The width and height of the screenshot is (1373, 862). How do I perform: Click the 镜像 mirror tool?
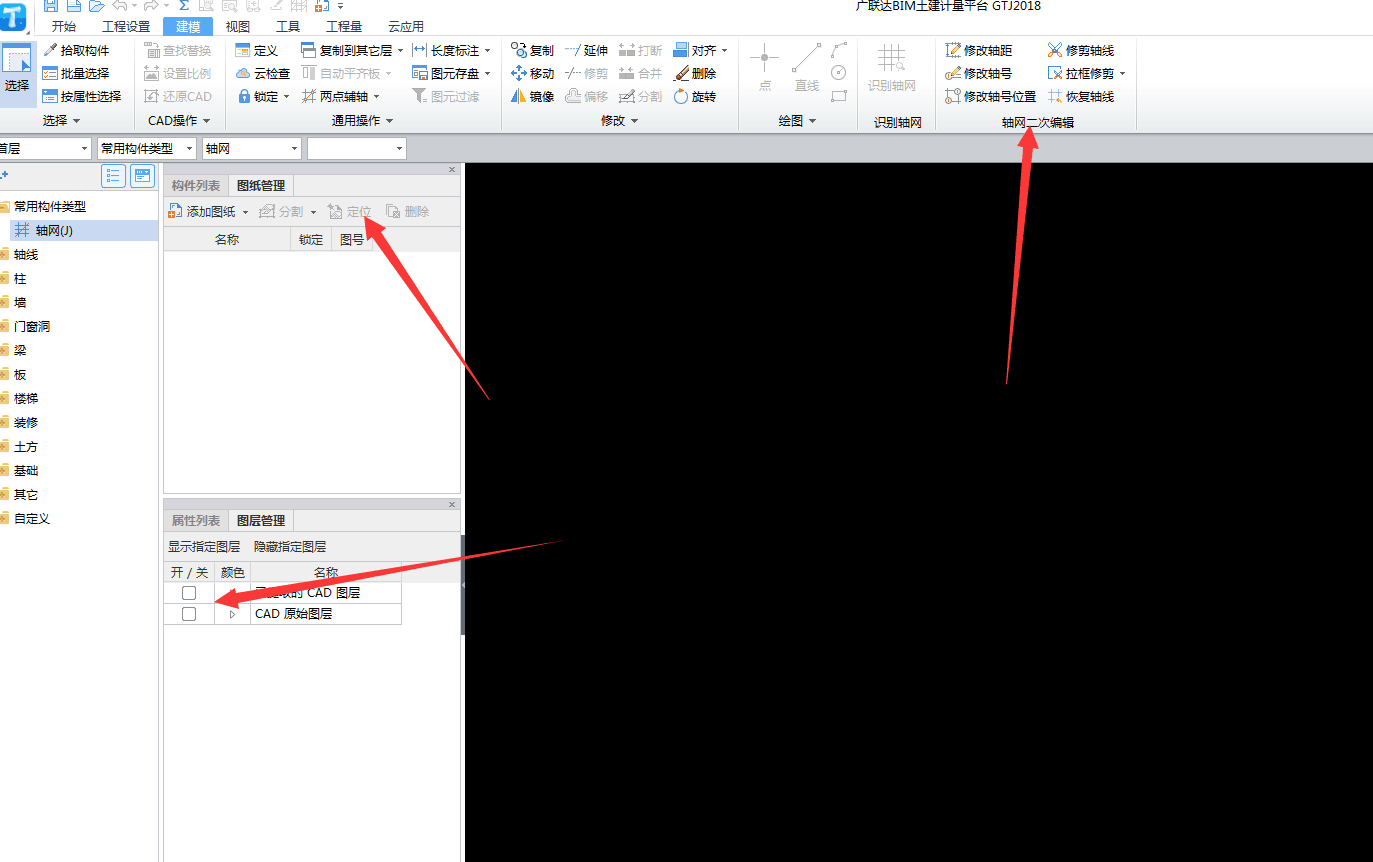click(532, 96)
